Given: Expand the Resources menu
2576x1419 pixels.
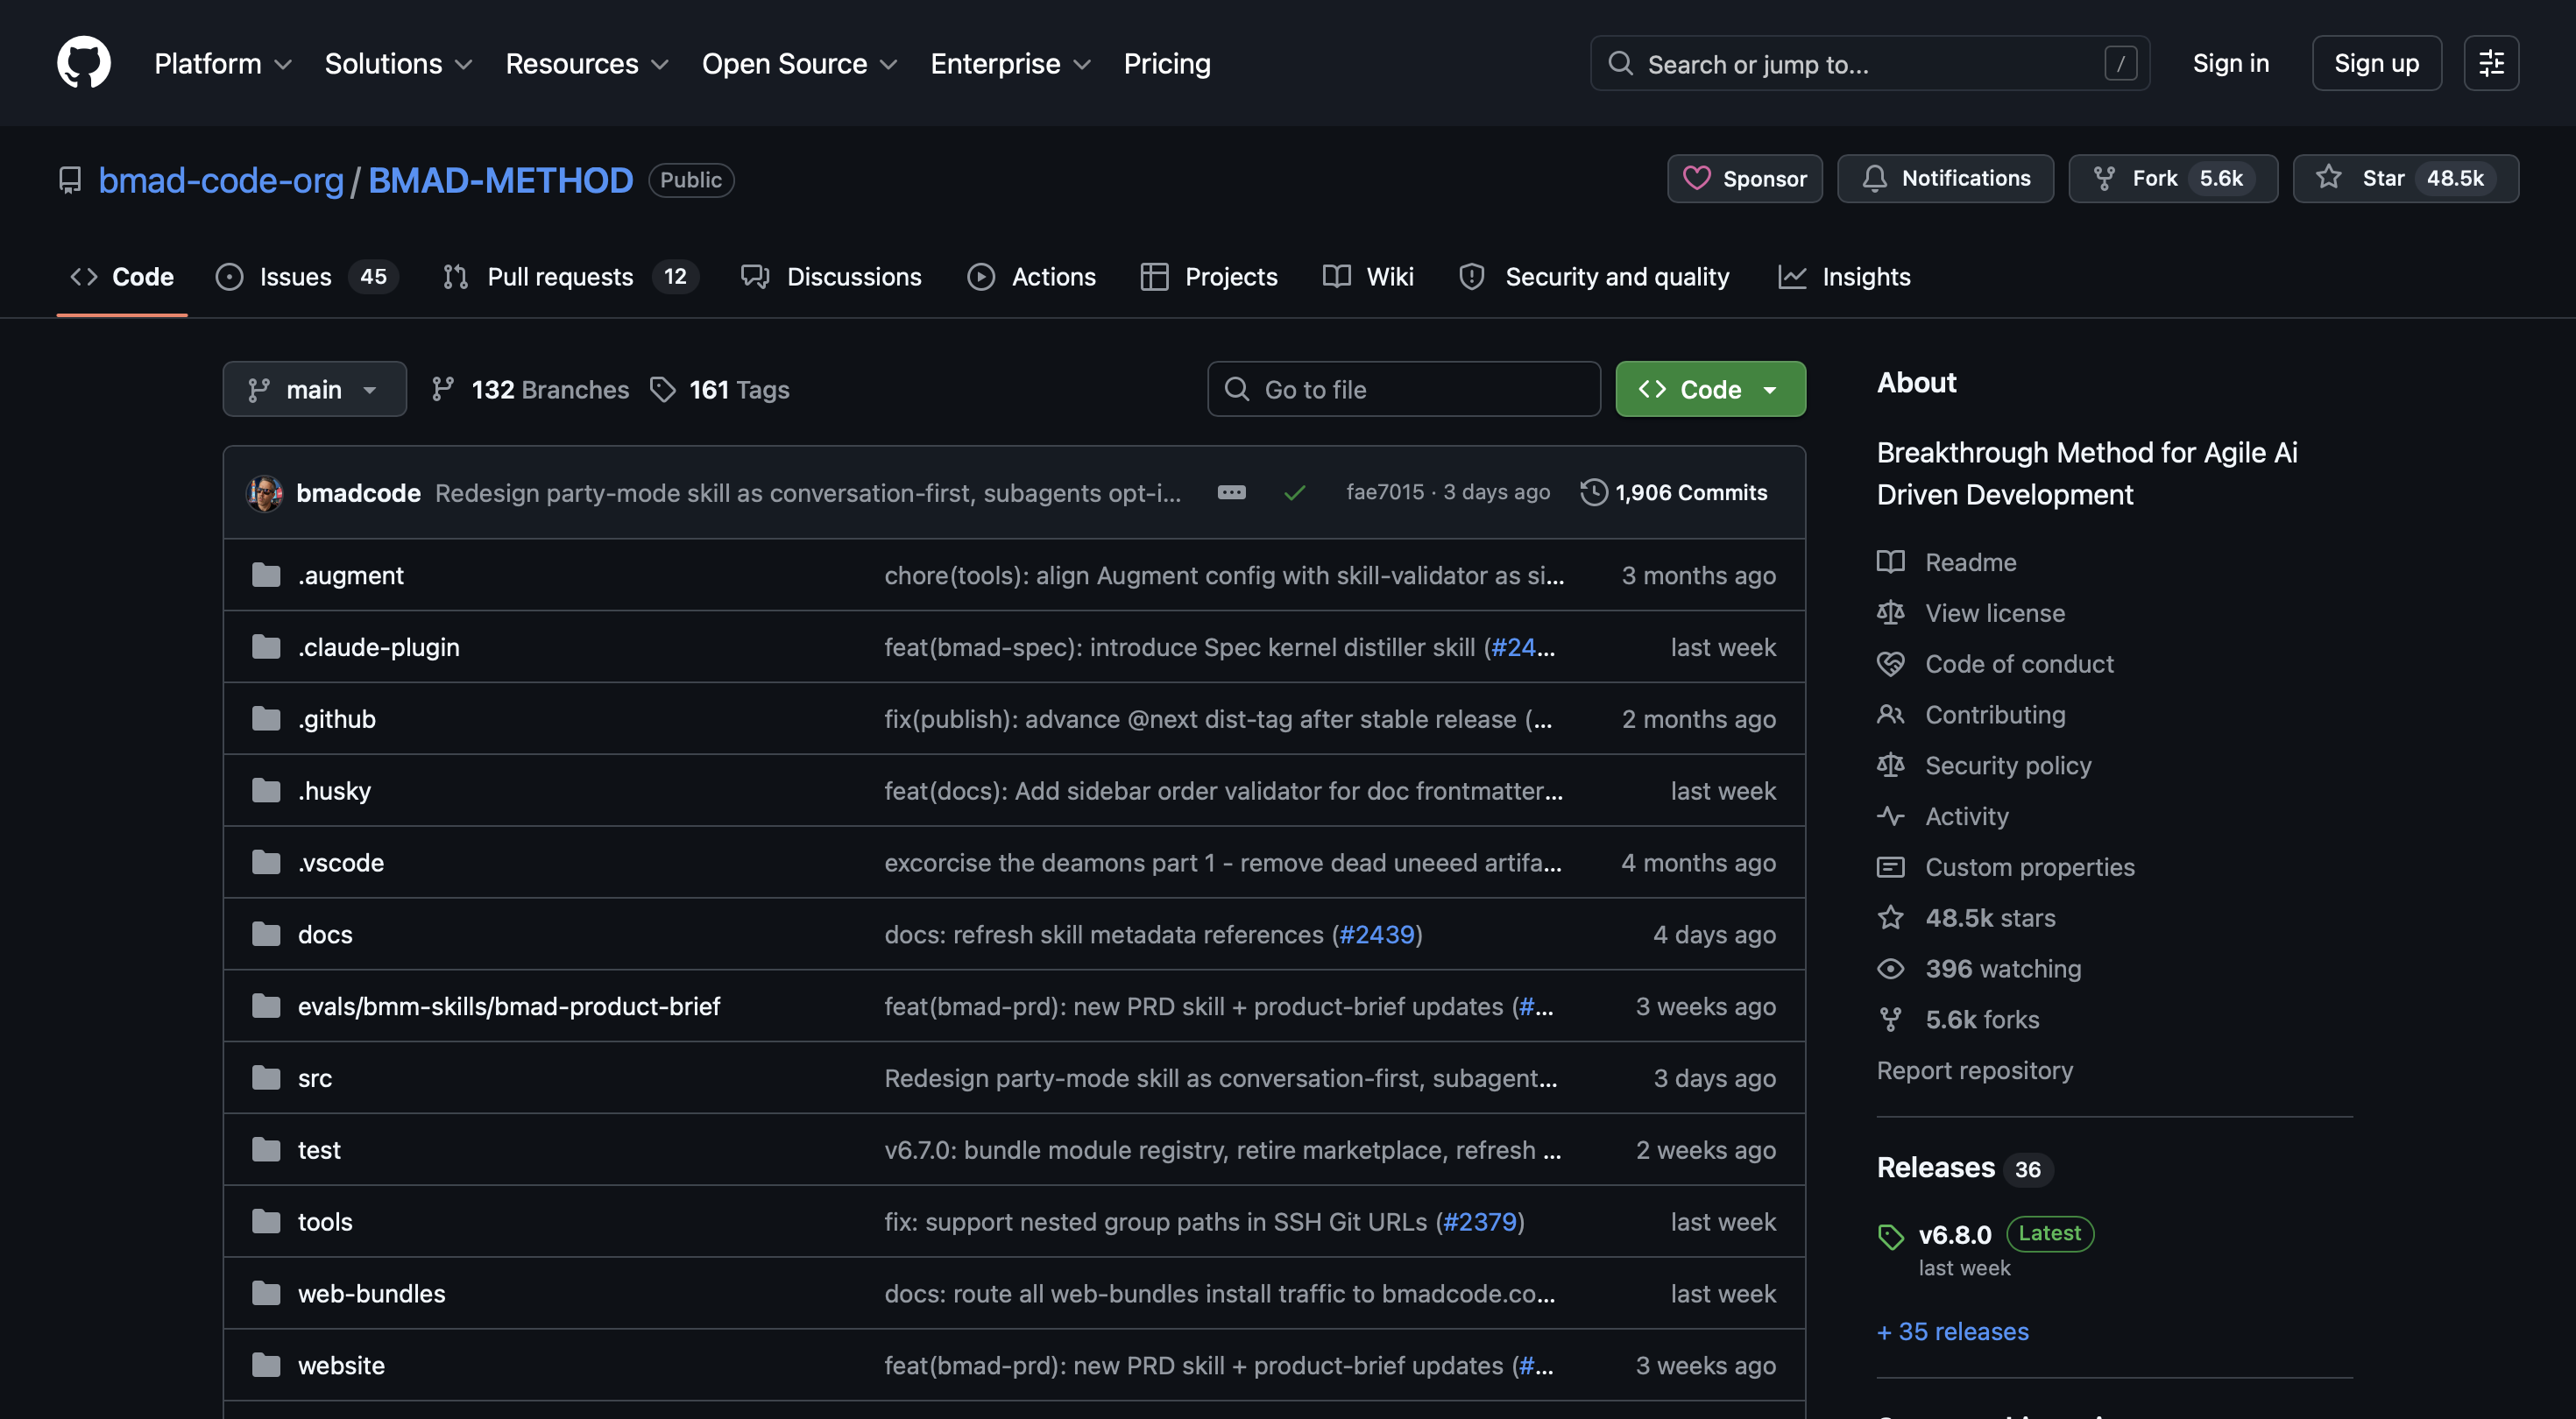Looking at the screenshot, I should [x=587, y=64].
